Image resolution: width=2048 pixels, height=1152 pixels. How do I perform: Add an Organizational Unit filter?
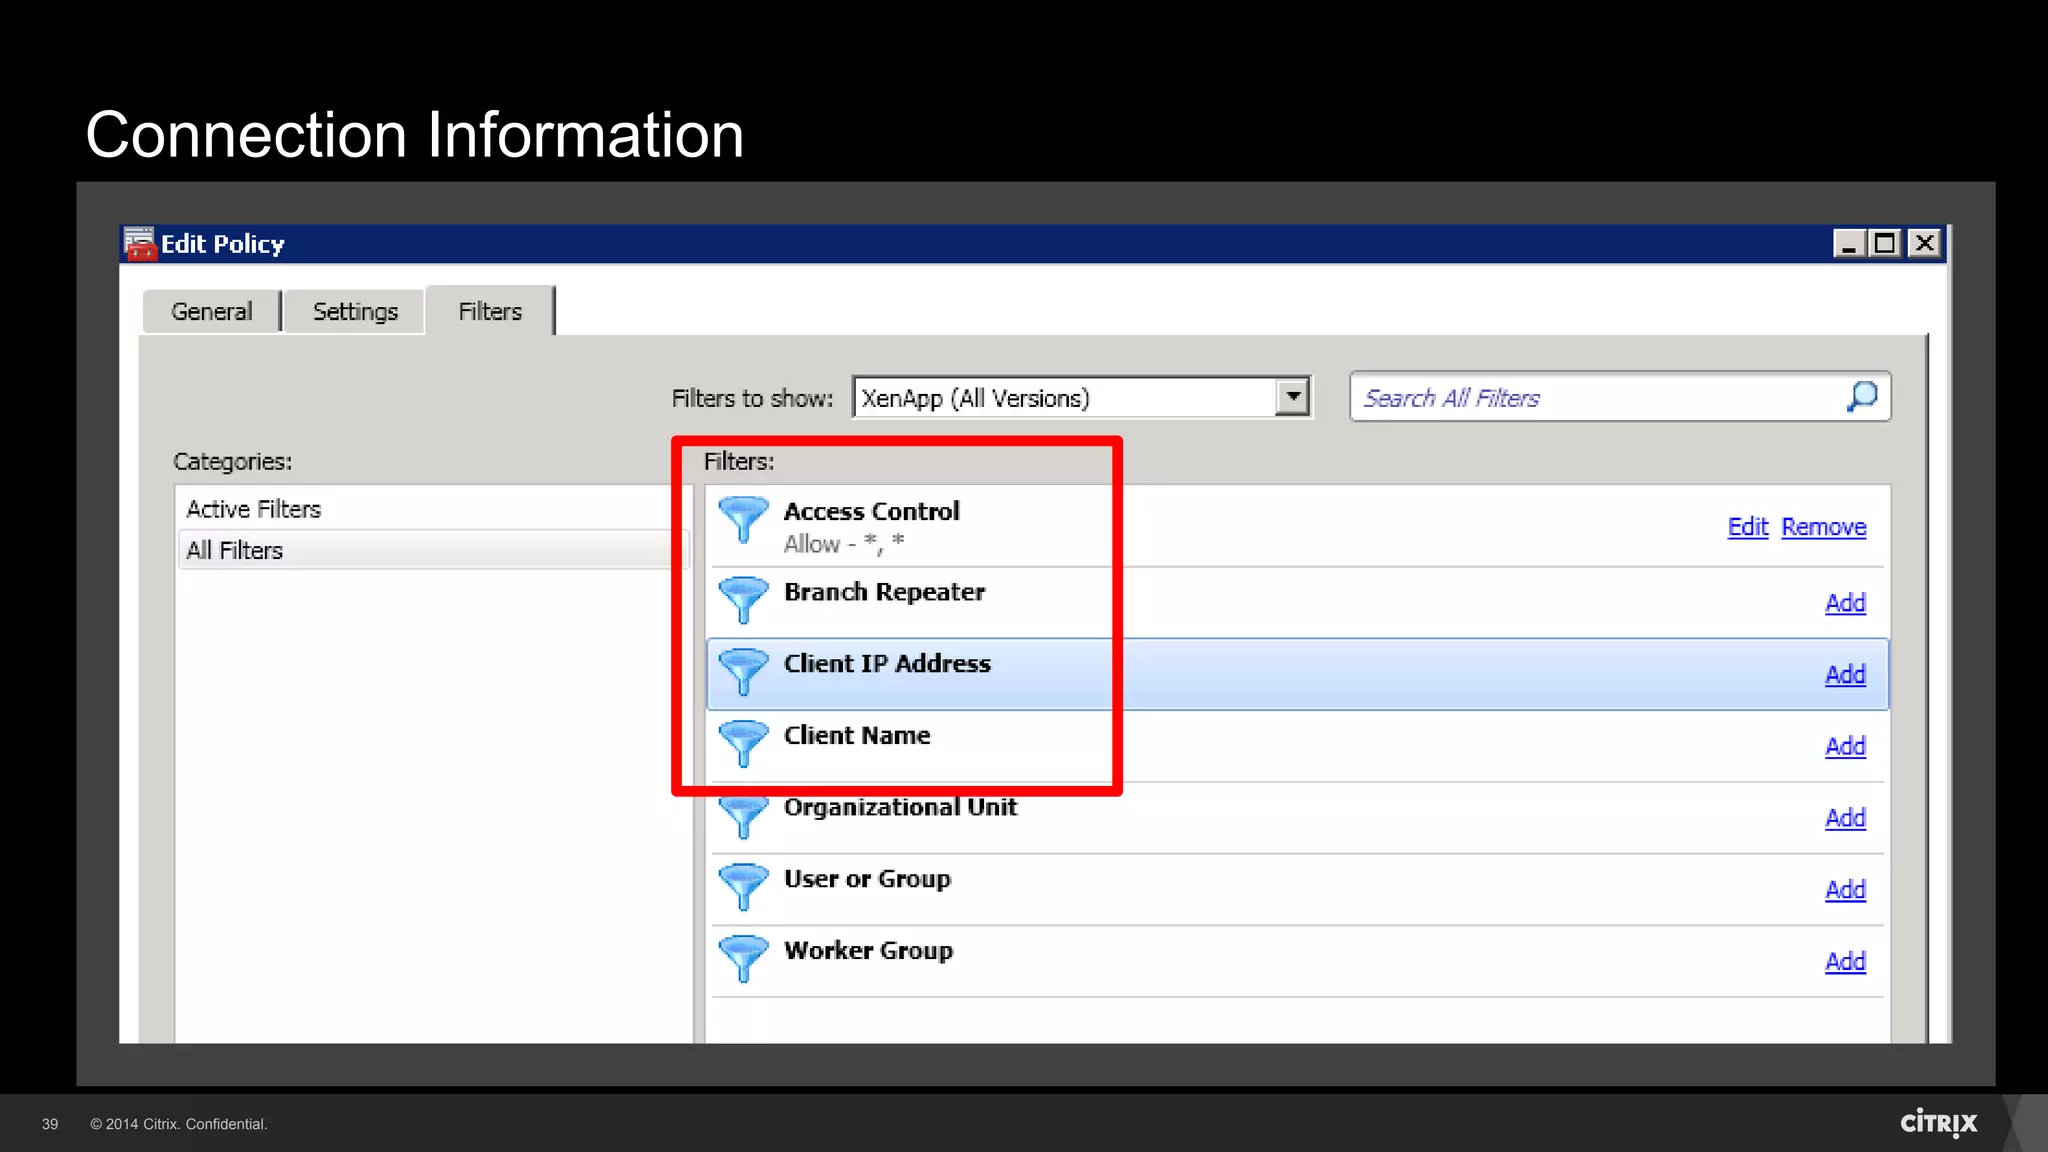pos(1845,819)
